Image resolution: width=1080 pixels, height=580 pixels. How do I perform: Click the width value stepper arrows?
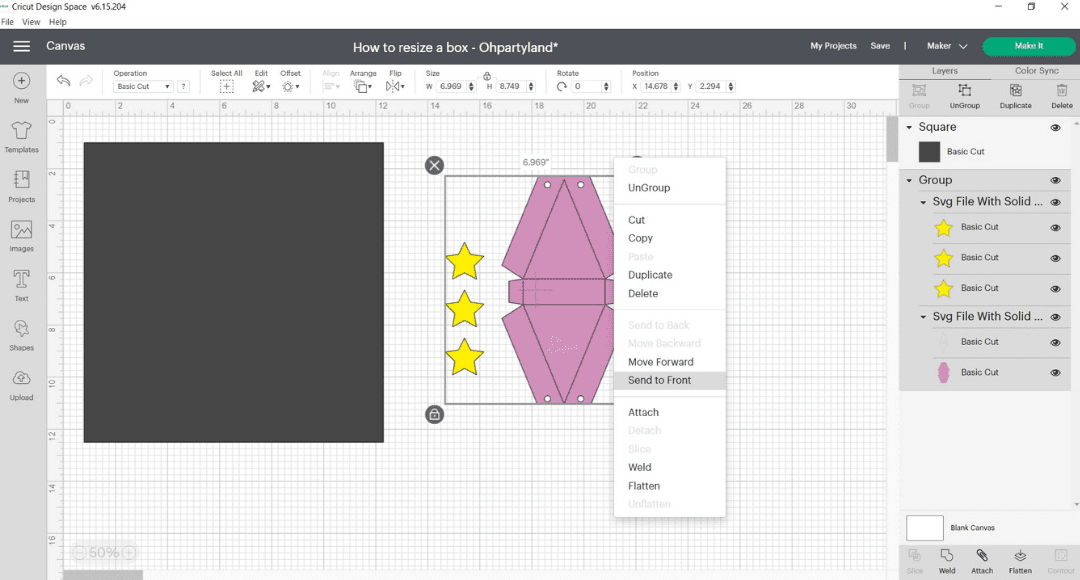pos(471,86)
